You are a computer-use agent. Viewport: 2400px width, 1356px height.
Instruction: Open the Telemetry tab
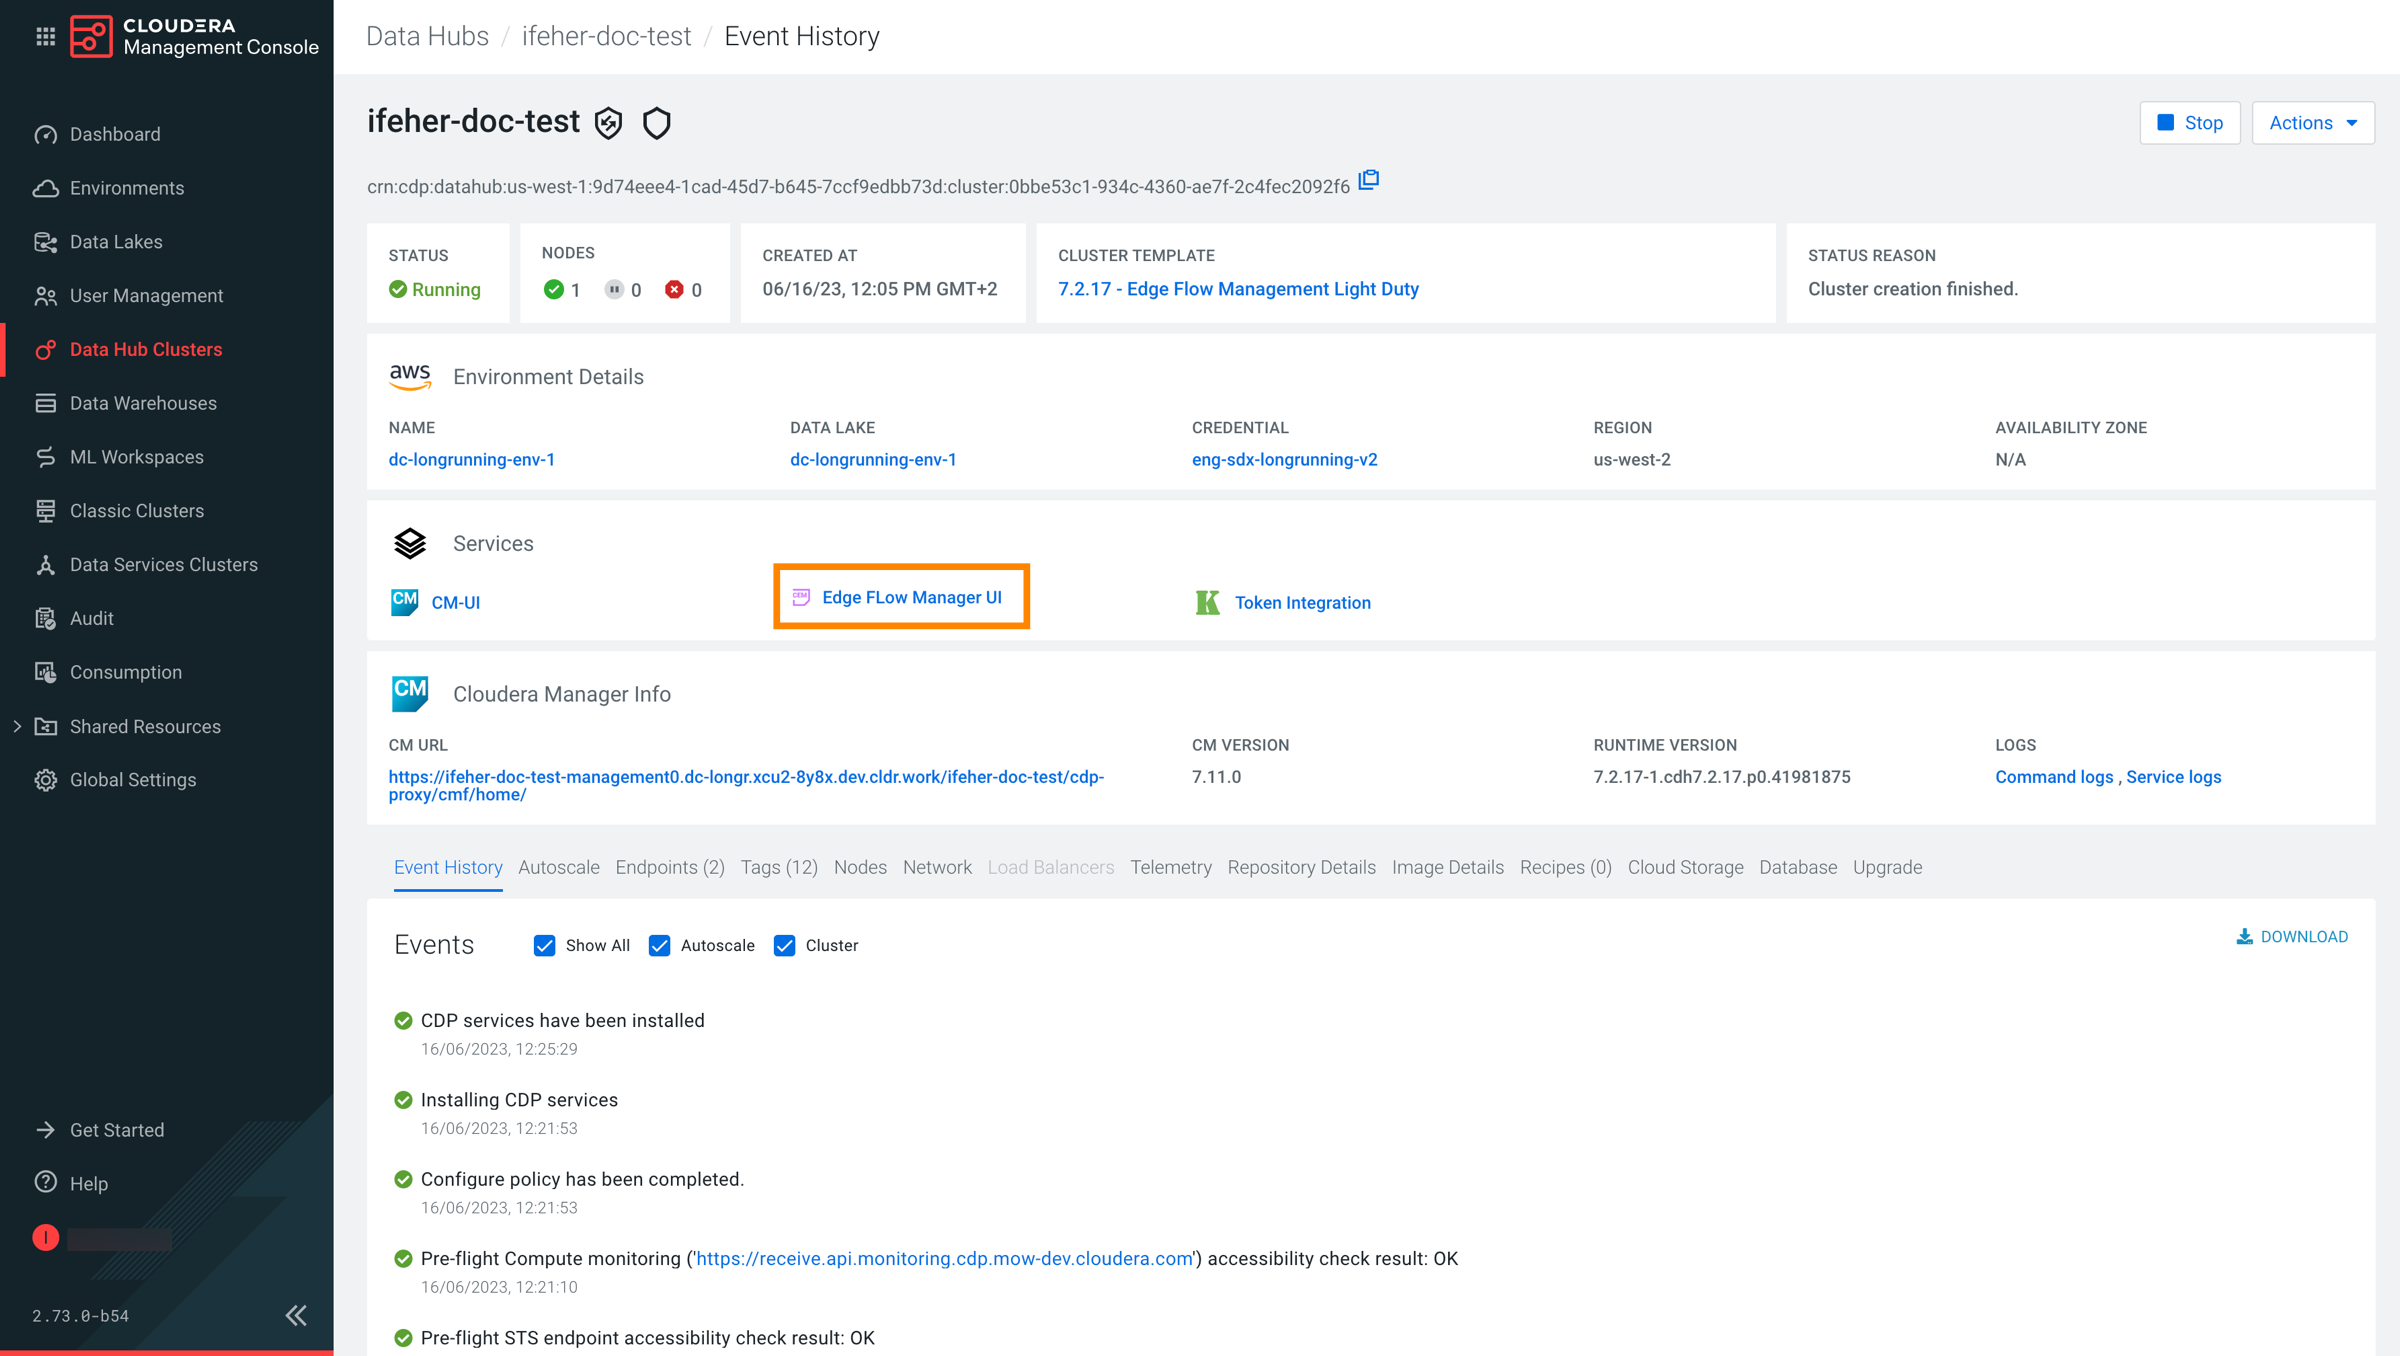(x=1170, y=867)
